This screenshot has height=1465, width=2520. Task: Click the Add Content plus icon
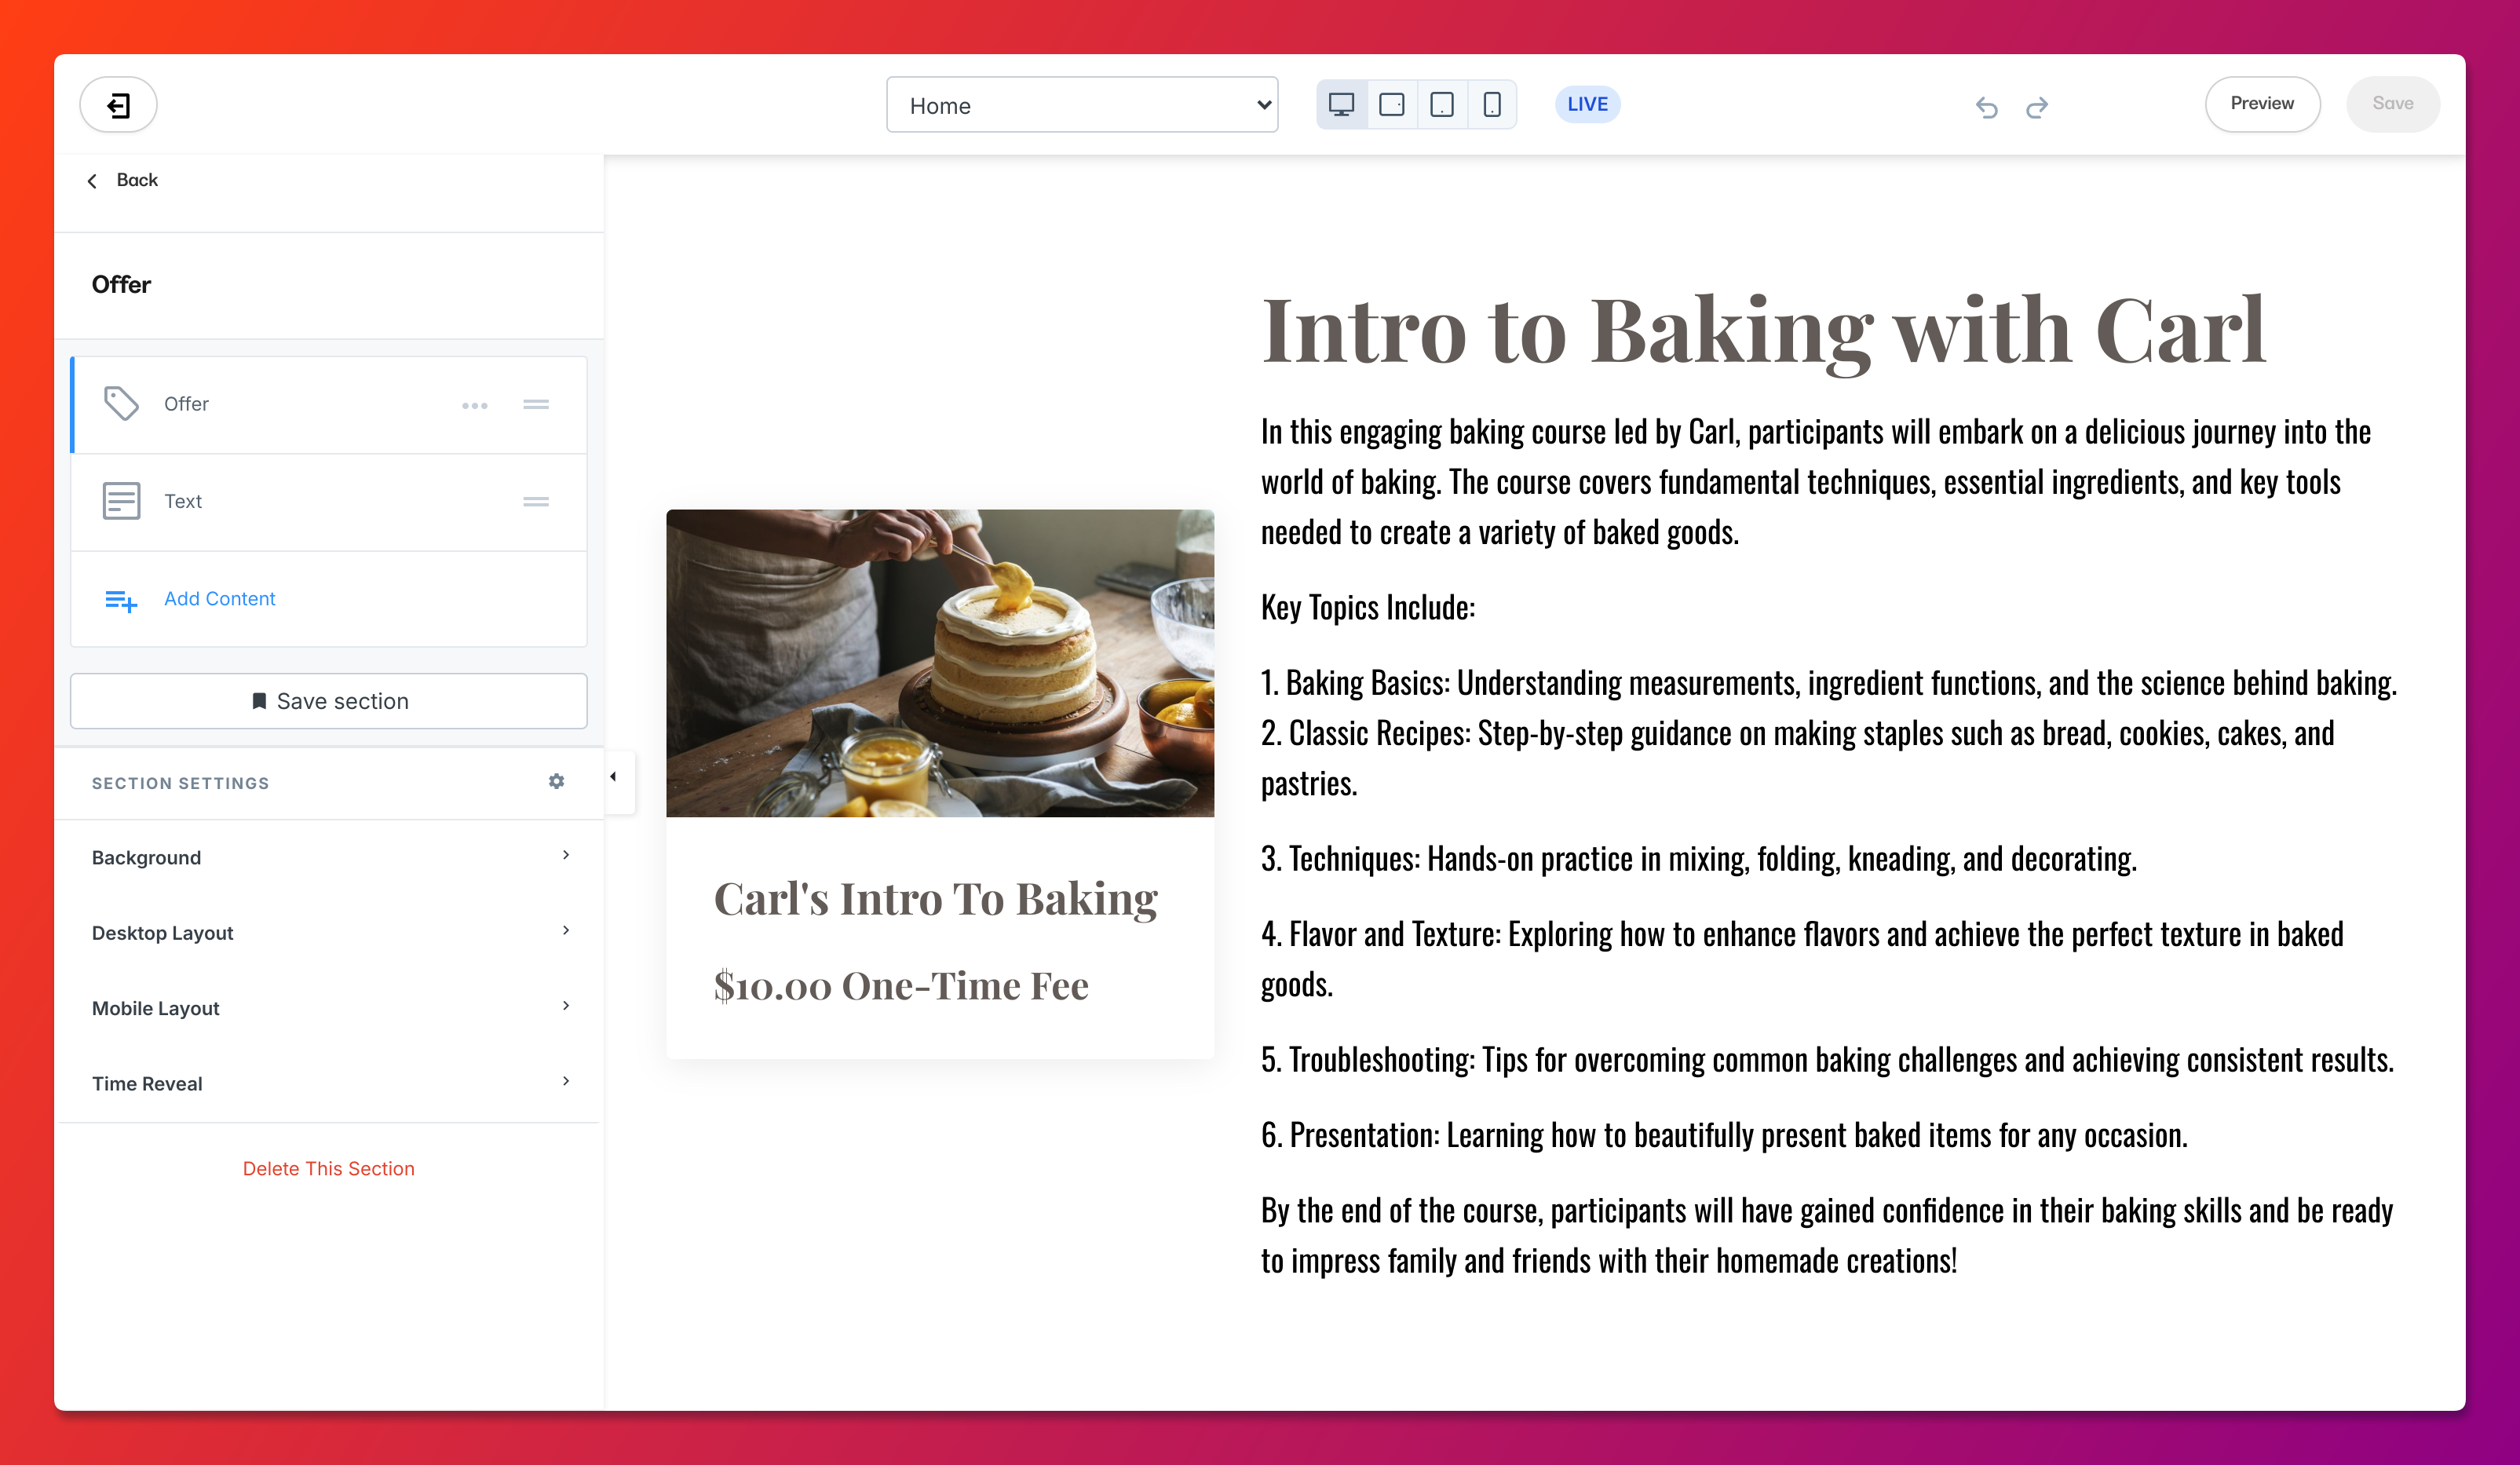(121, 600)
